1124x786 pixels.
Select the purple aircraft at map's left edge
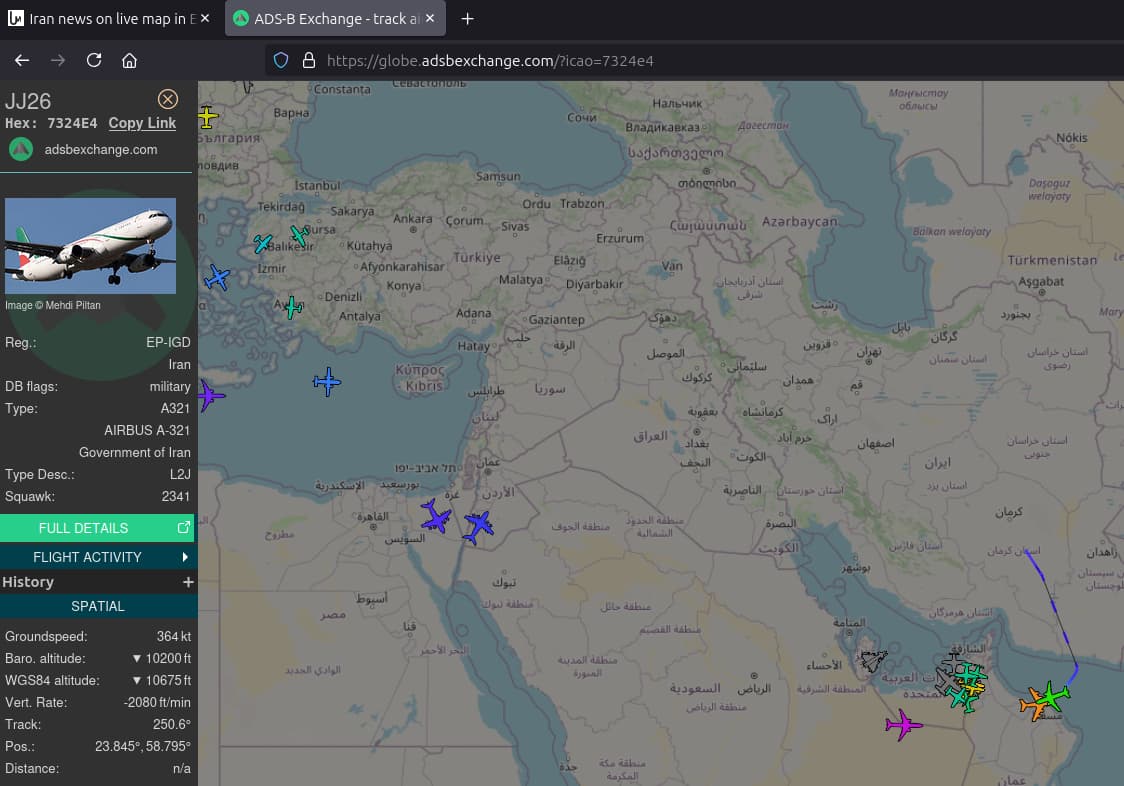point(209,395)
